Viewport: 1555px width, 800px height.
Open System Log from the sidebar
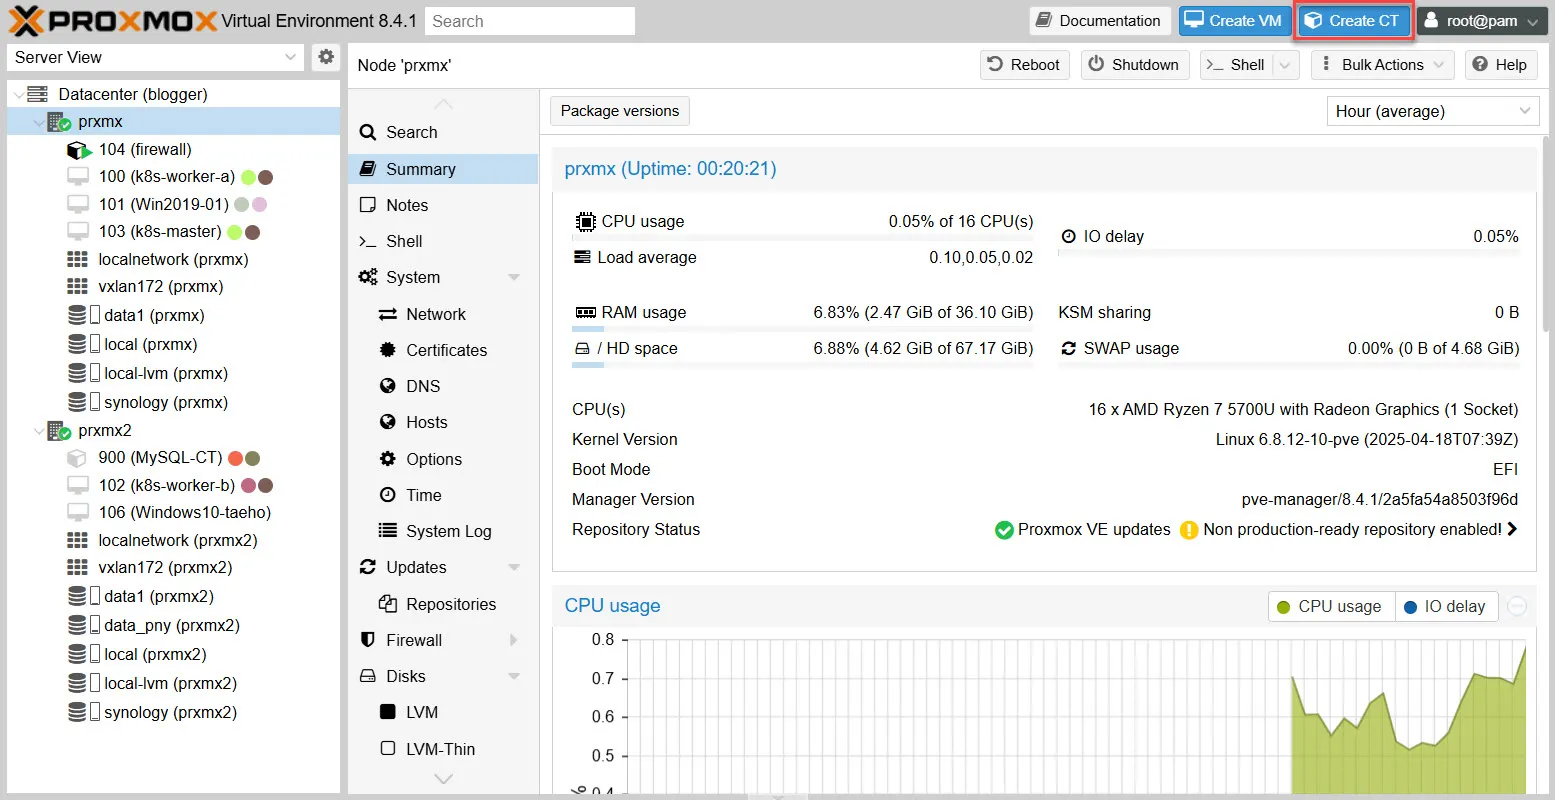[448, 531]
